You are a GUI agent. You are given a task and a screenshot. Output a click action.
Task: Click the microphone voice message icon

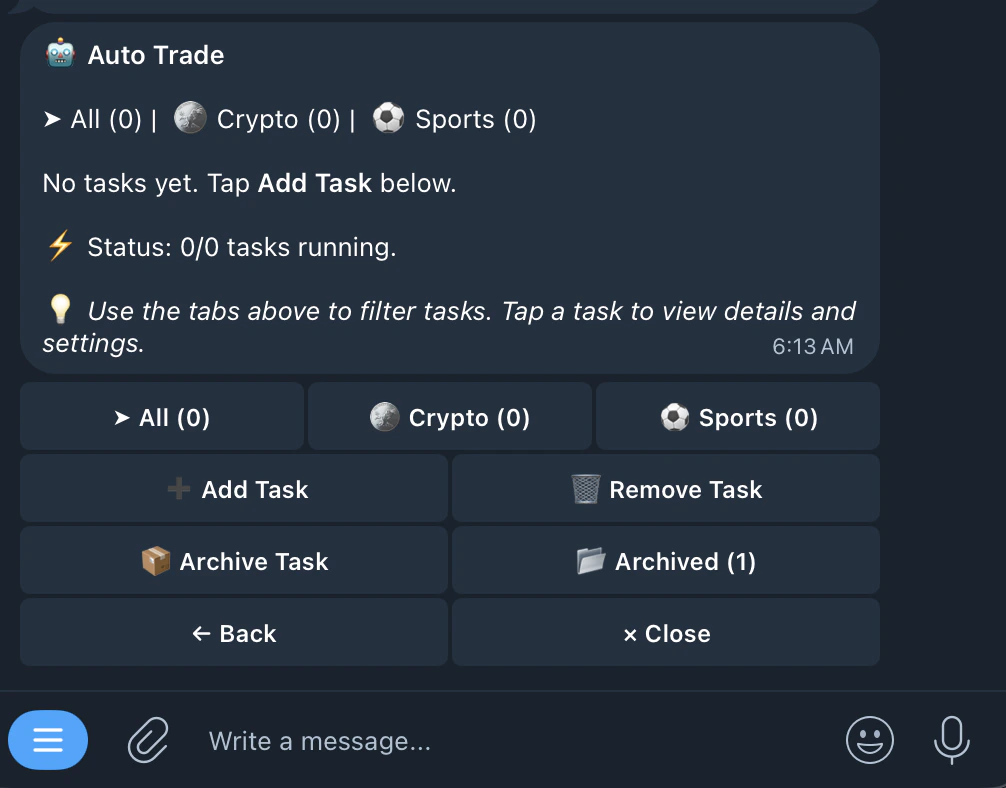[951, 741]
